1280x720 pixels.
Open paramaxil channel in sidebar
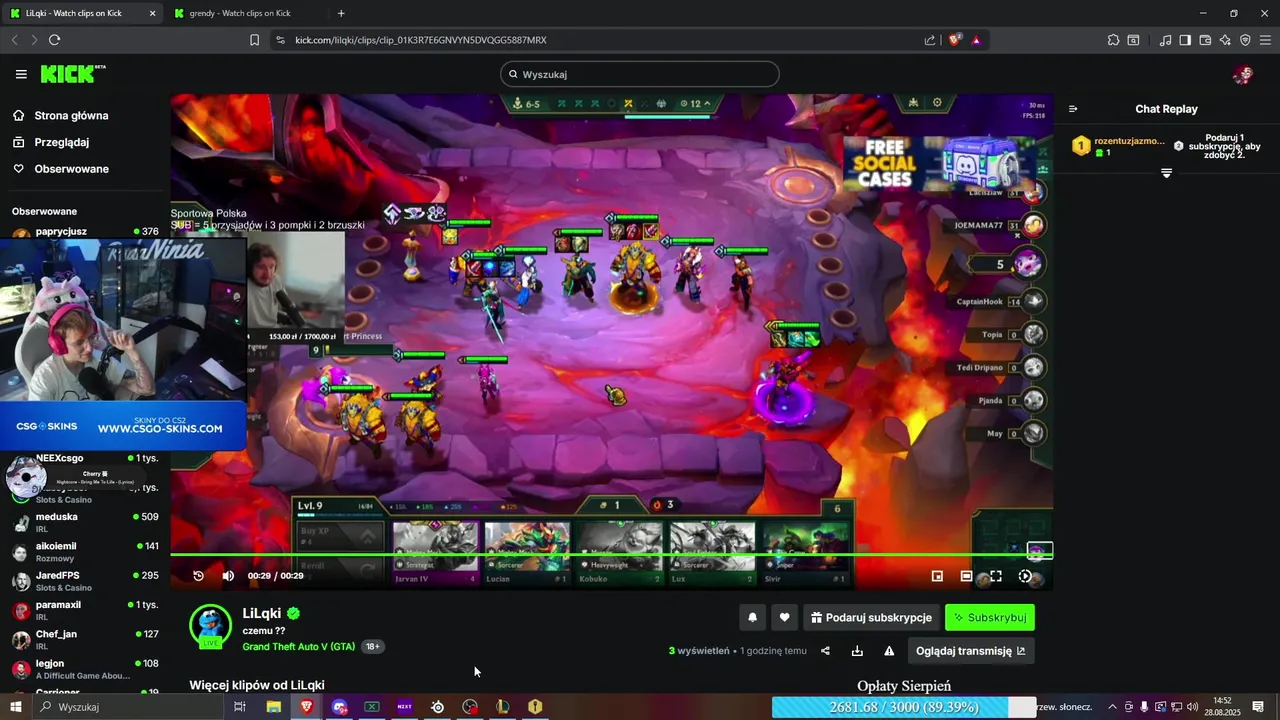click(x=85, y=611)
